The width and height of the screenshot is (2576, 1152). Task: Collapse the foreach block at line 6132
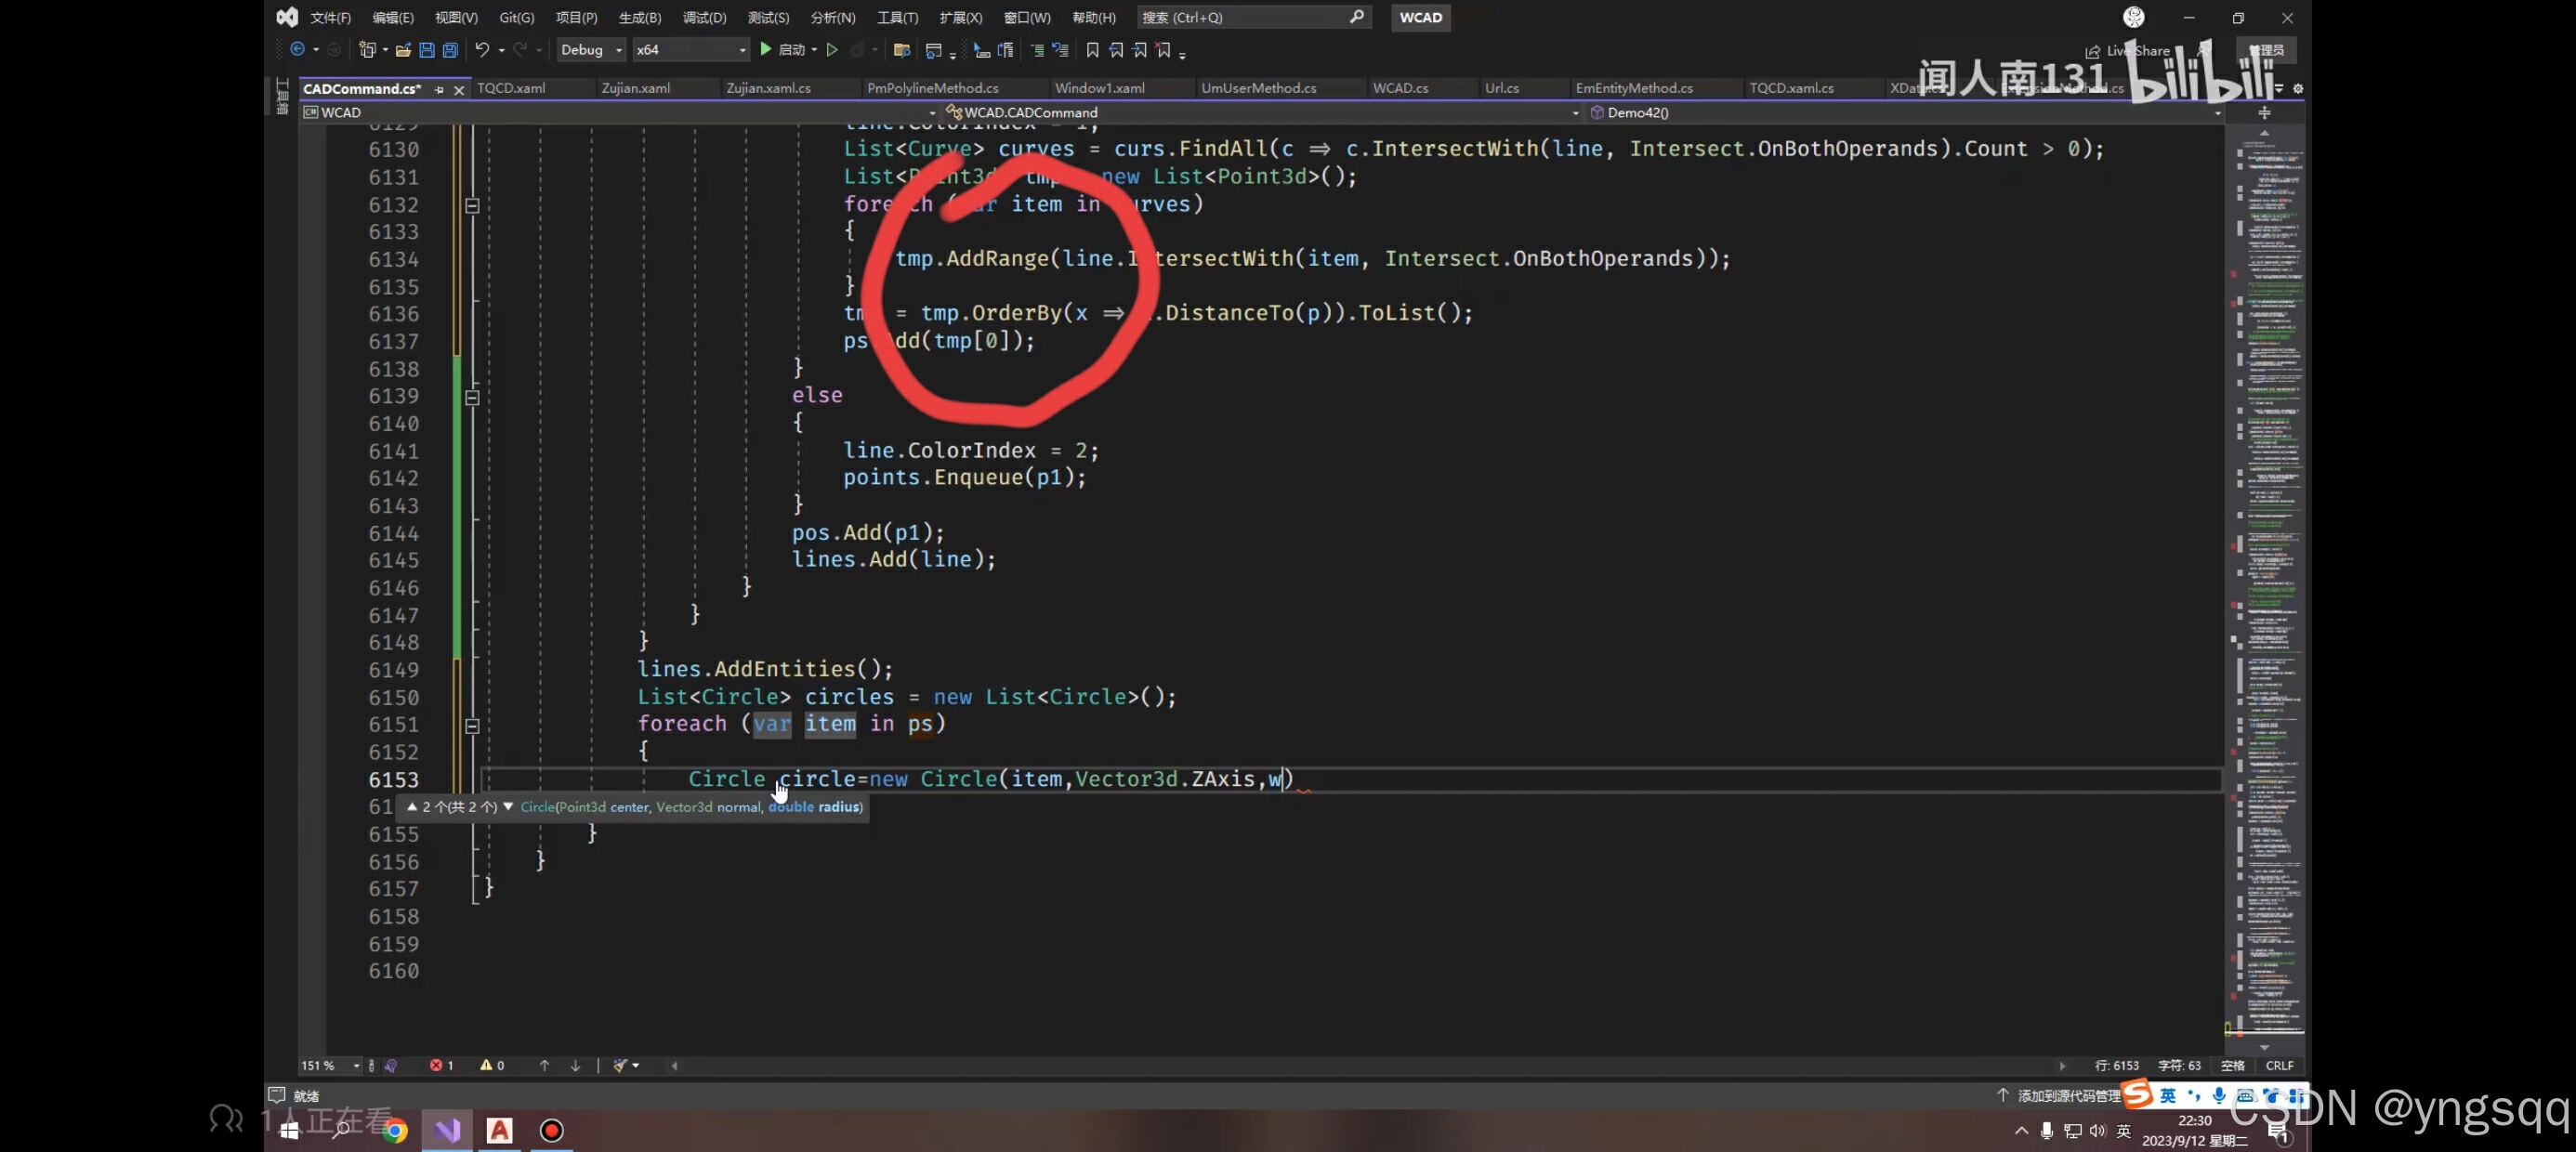pyautogui.click(x=472, y=205)
